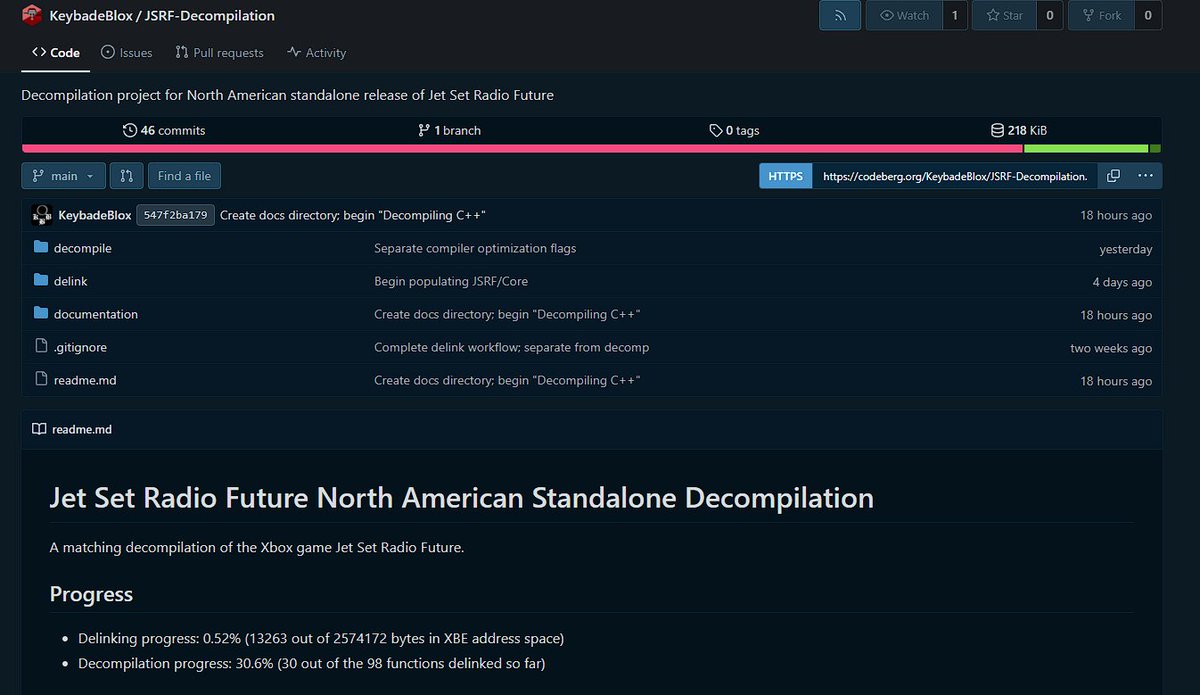This screenshot has width=1200, height=695.
Task: Open commit 'Begin populating JSRF/Core'
Action: (450, 281)
